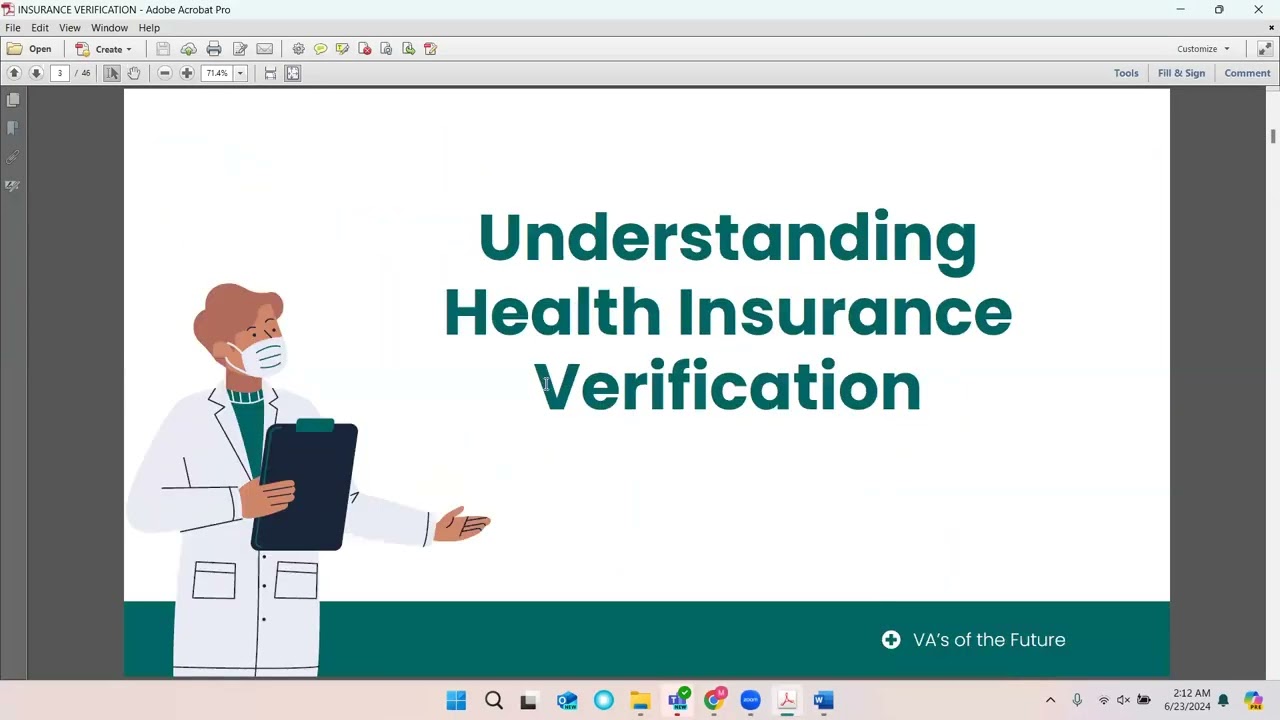Show Bookmarks panel in sidebar
This screenshot has height=720, width=1280.
click(x=13, y=128)
